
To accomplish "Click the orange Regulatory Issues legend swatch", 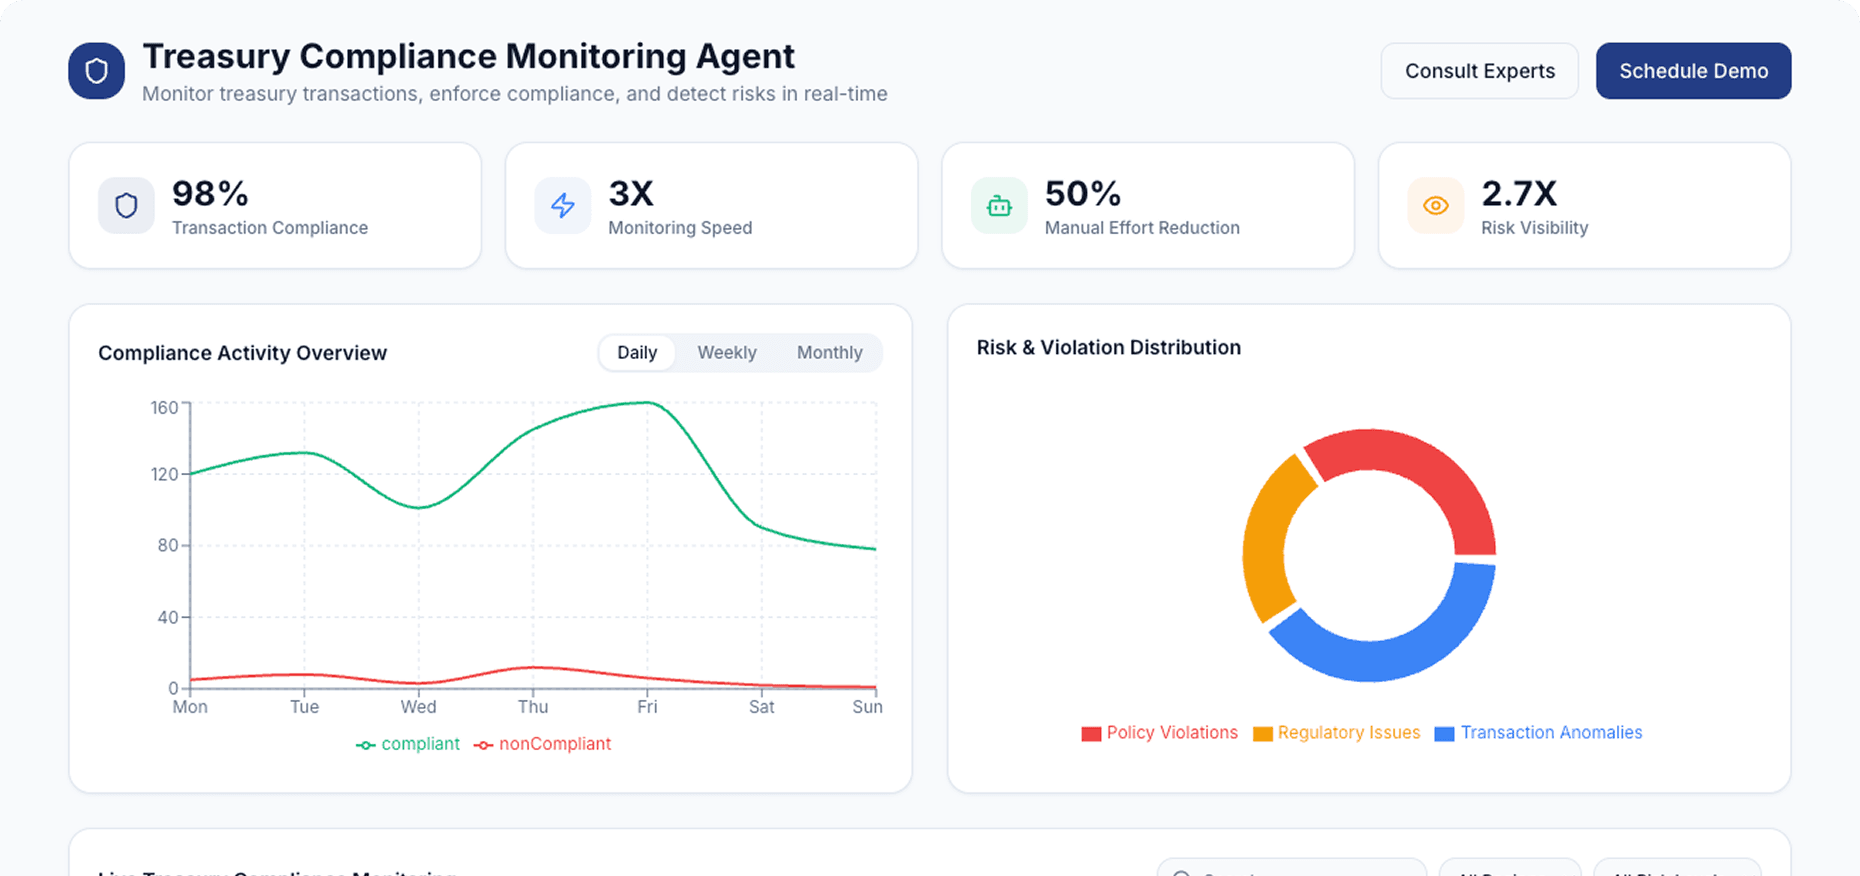I will tap(1263, 734).
